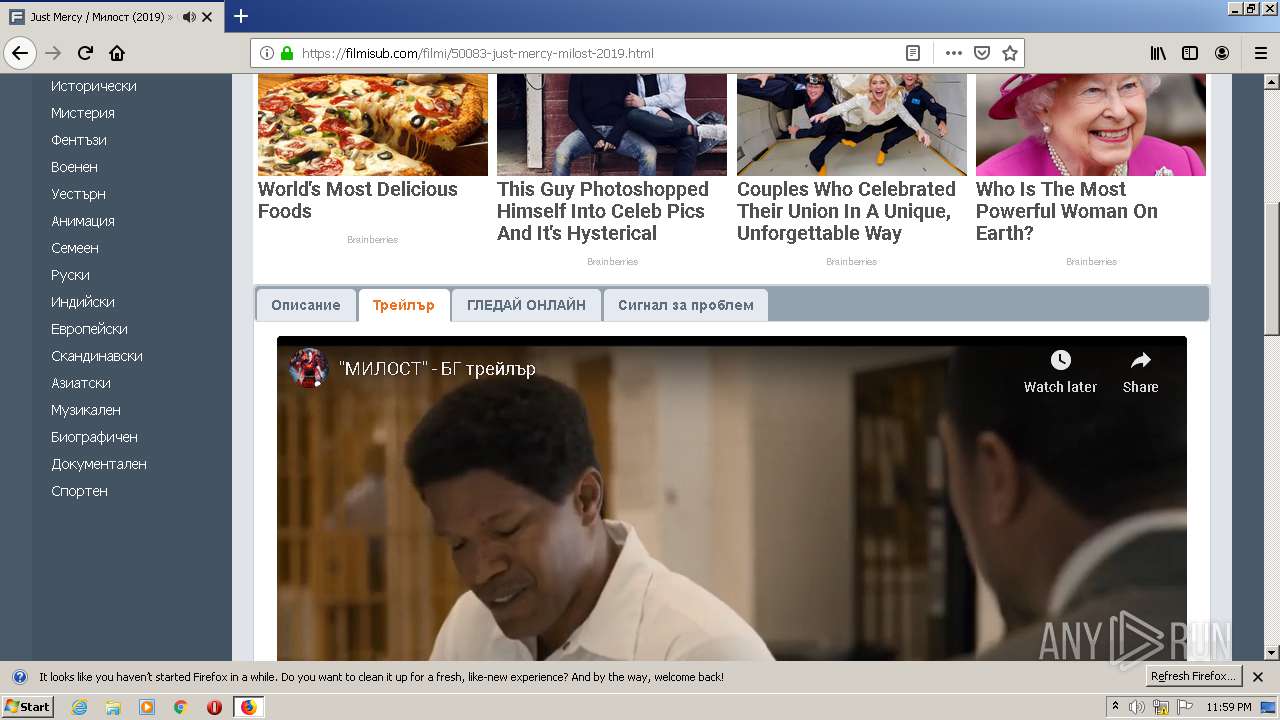This screenshot has width=1280, height=720.
Task: Select the Руски category
Action: tap(70, 275)
